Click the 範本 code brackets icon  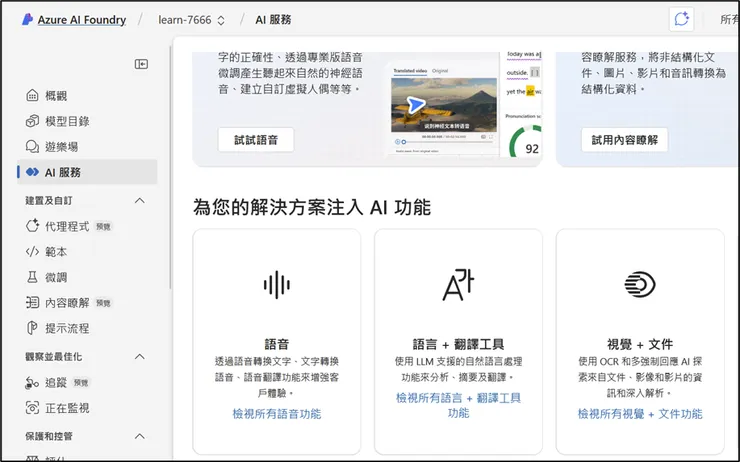pos(32,252)
